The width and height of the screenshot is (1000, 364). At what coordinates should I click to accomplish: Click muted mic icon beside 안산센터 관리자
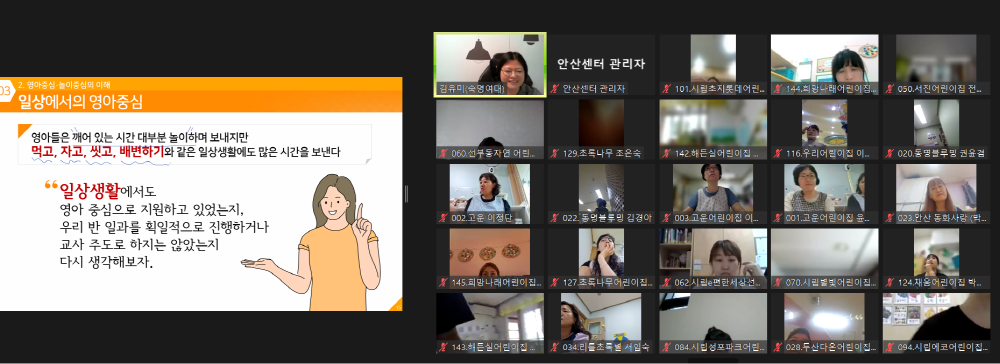pos(555,89)
